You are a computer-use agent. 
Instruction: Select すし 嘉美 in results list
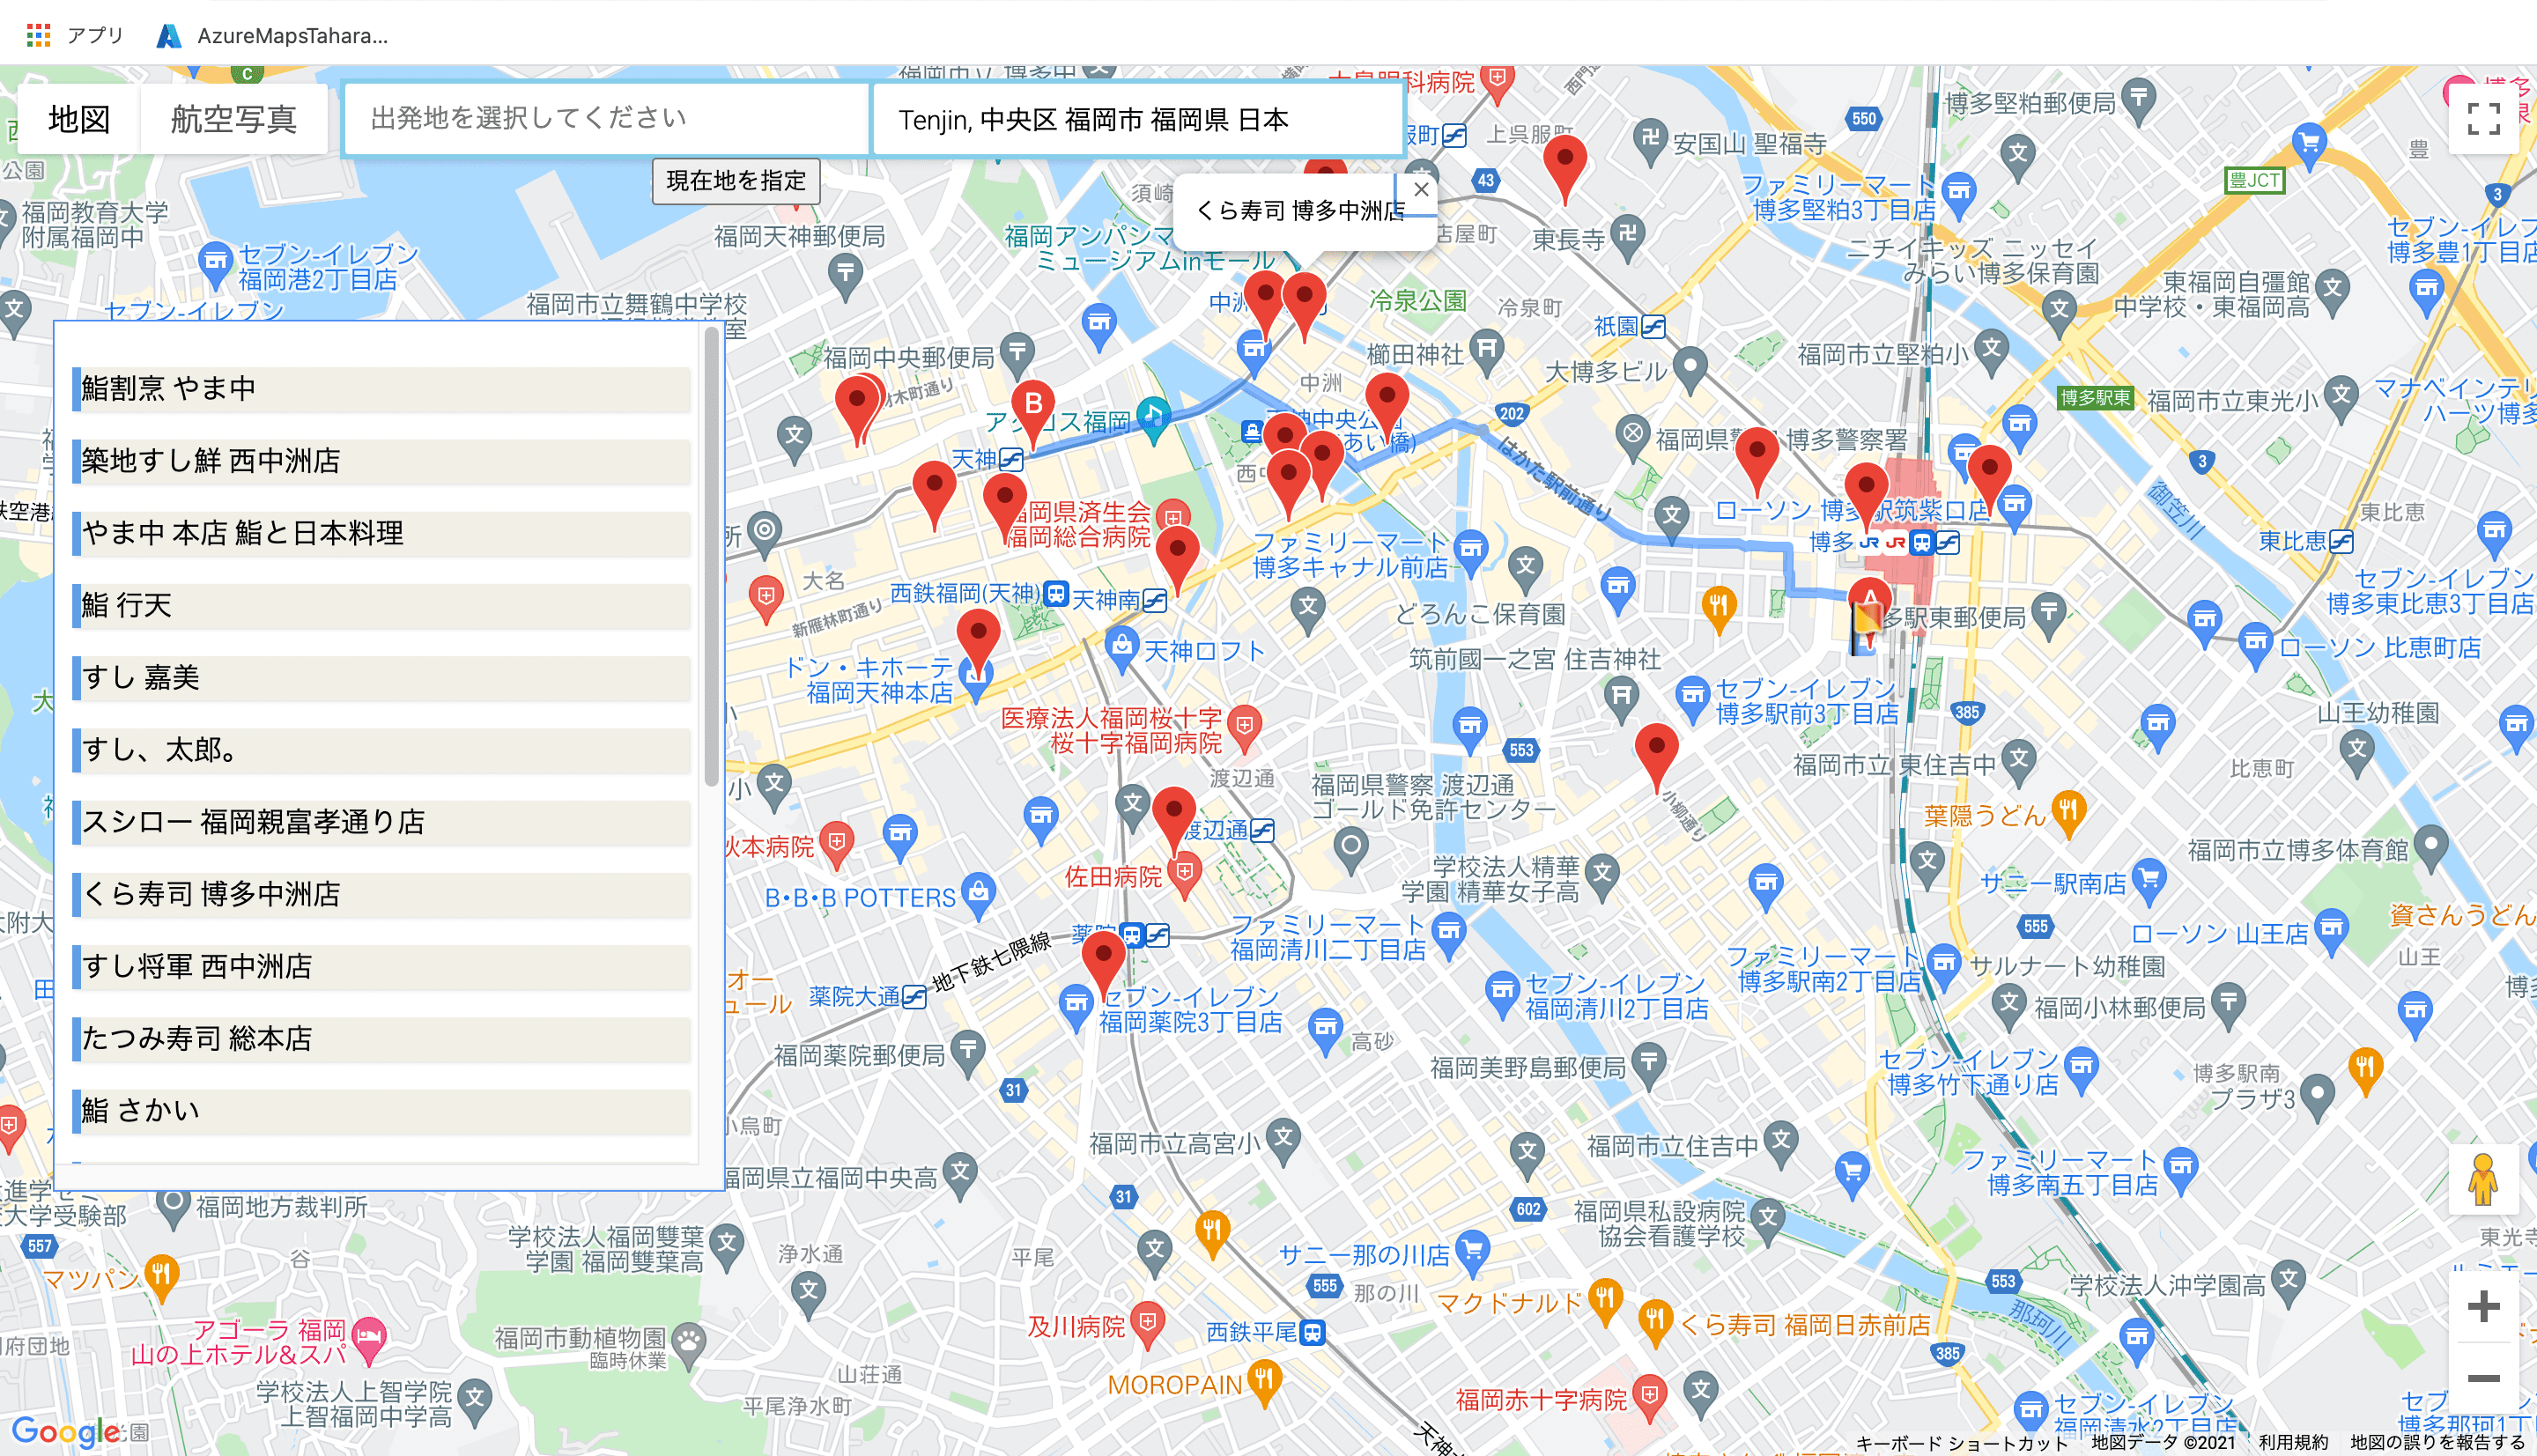(382, 677)
